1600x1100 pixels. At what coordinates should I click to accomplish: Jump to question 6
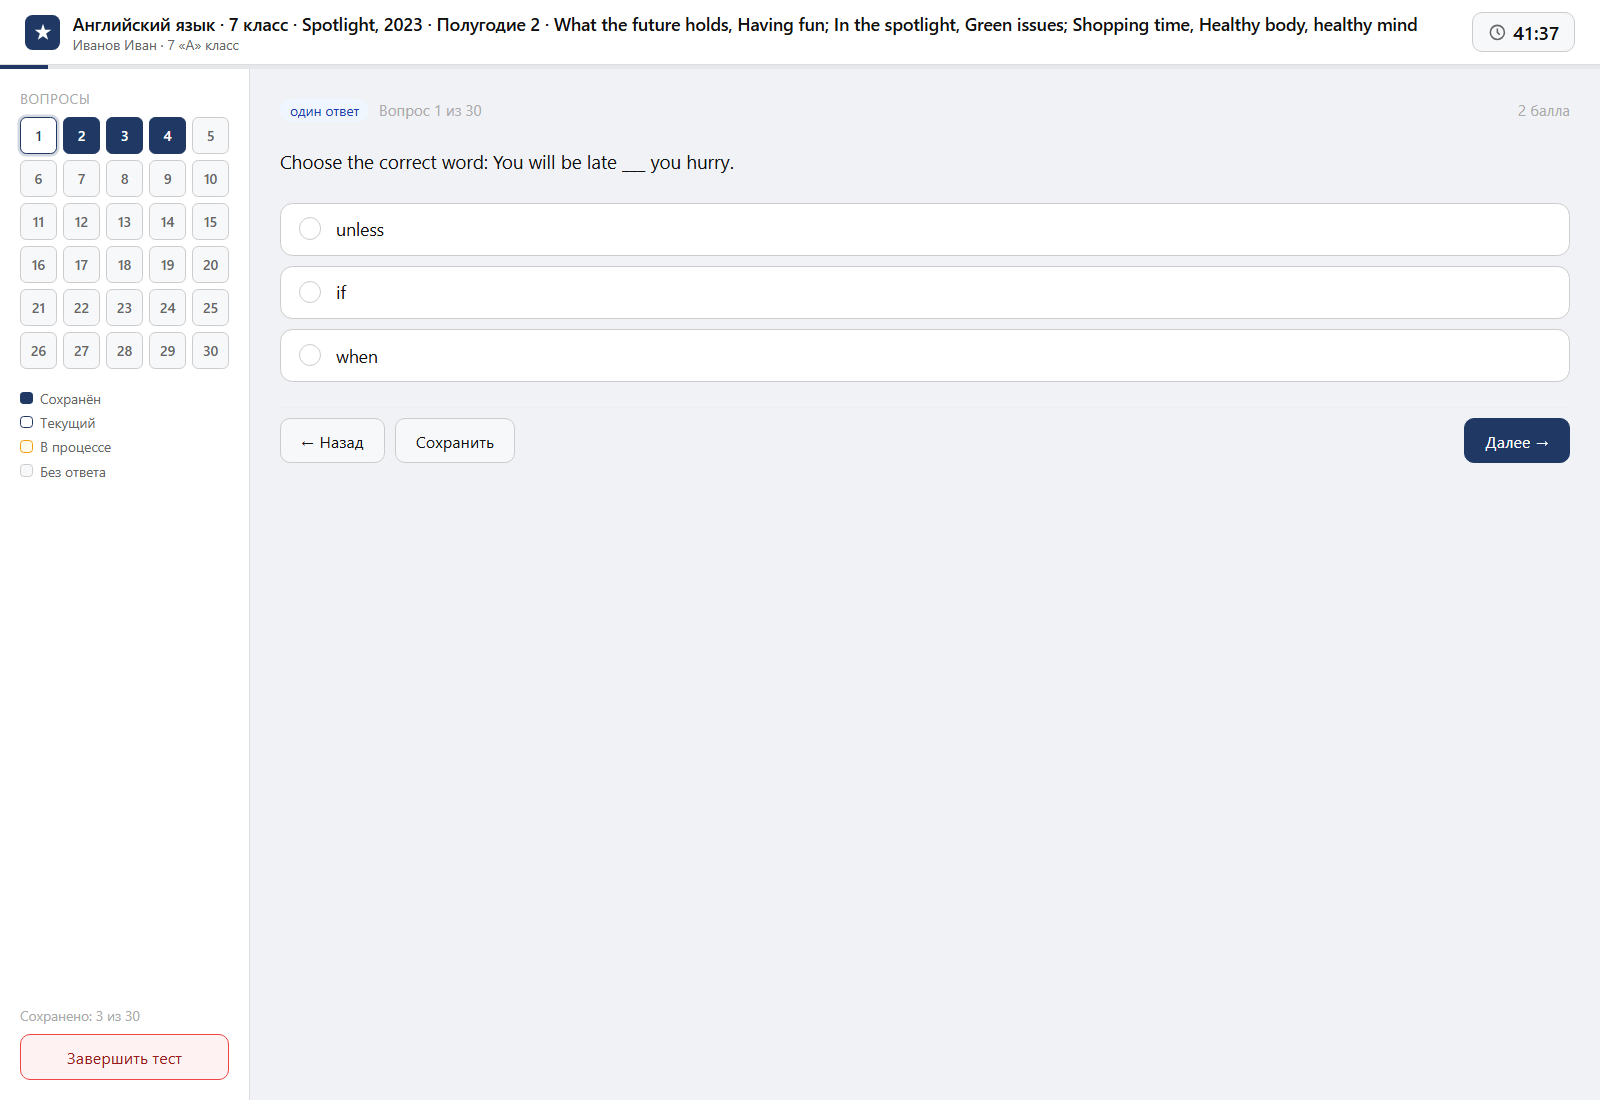pyautogui.click(x=38, y=179)
